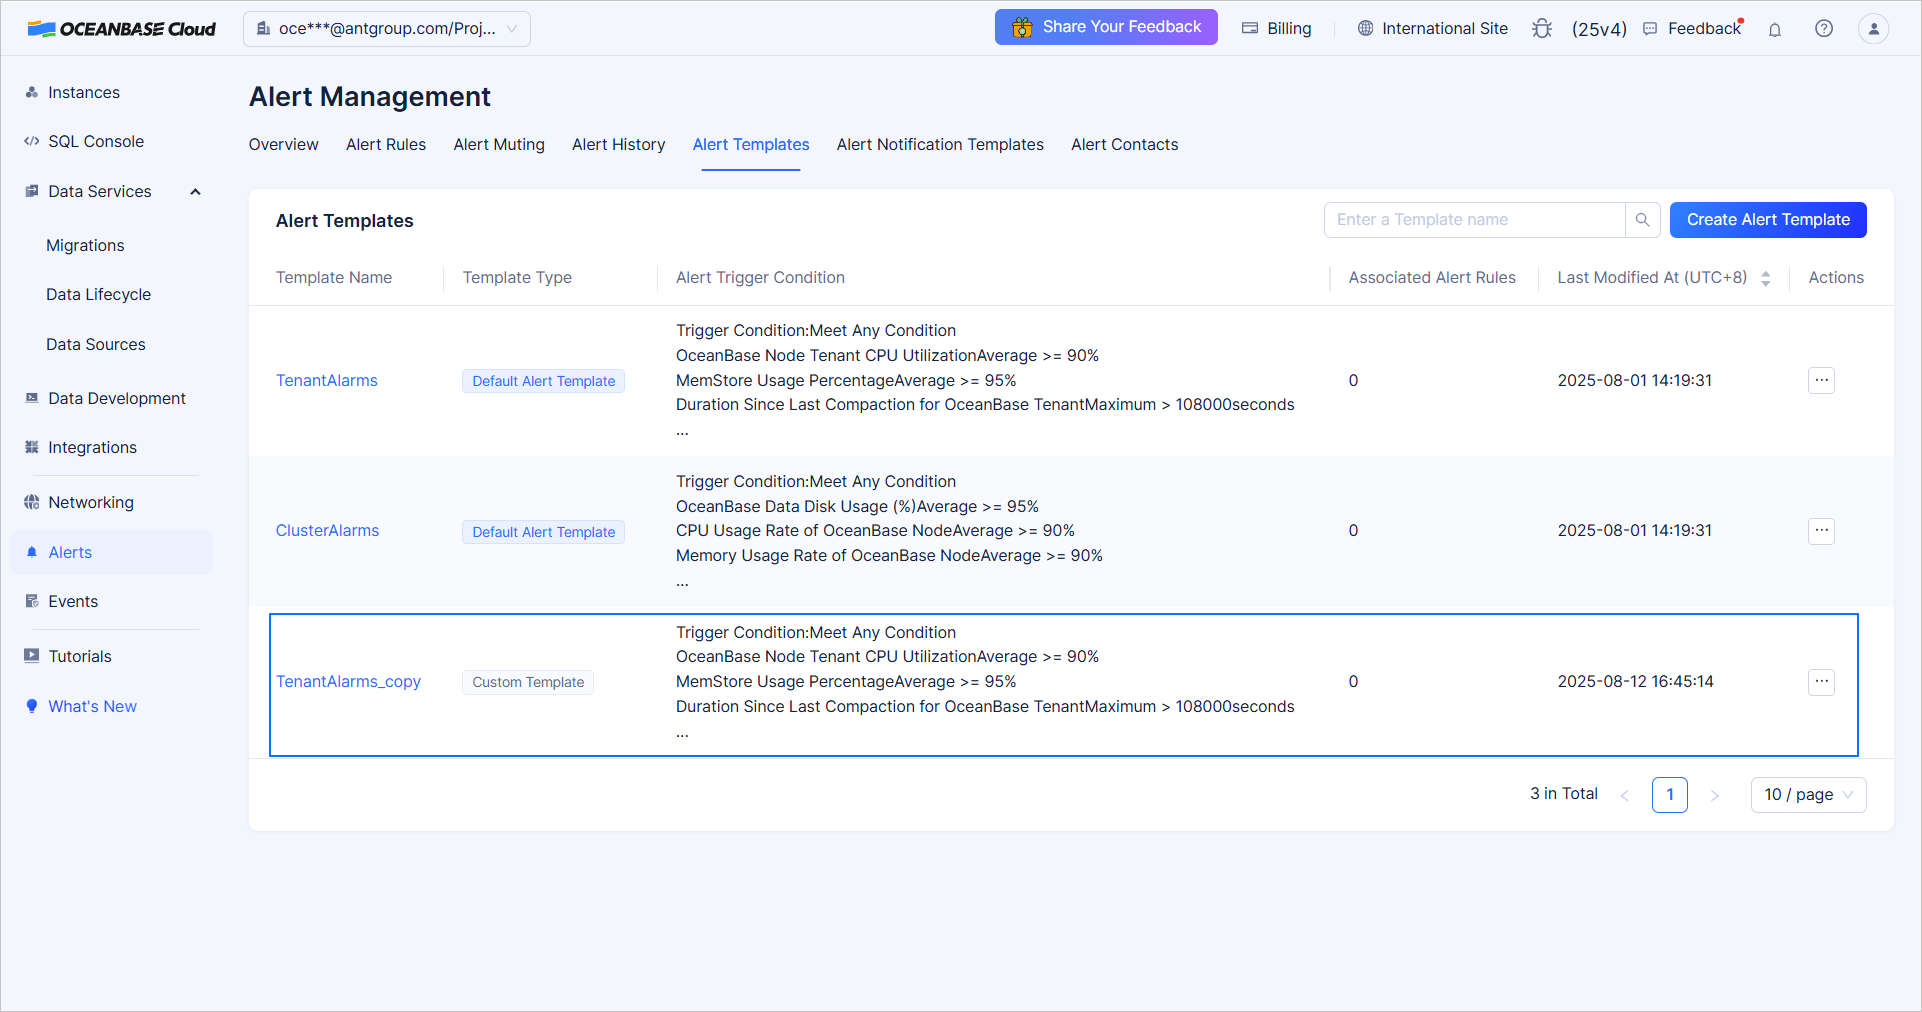Open the notifications bell icon
The width and height of the screenshot is (1922, 1012).
point(1775,29)
